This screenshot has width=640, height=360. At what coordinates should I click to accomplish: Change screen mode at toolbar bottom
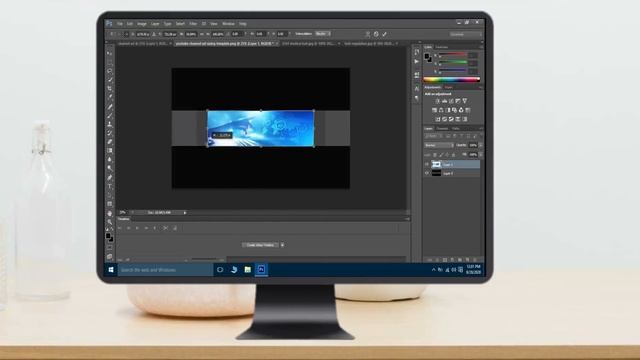click(109, 256)
